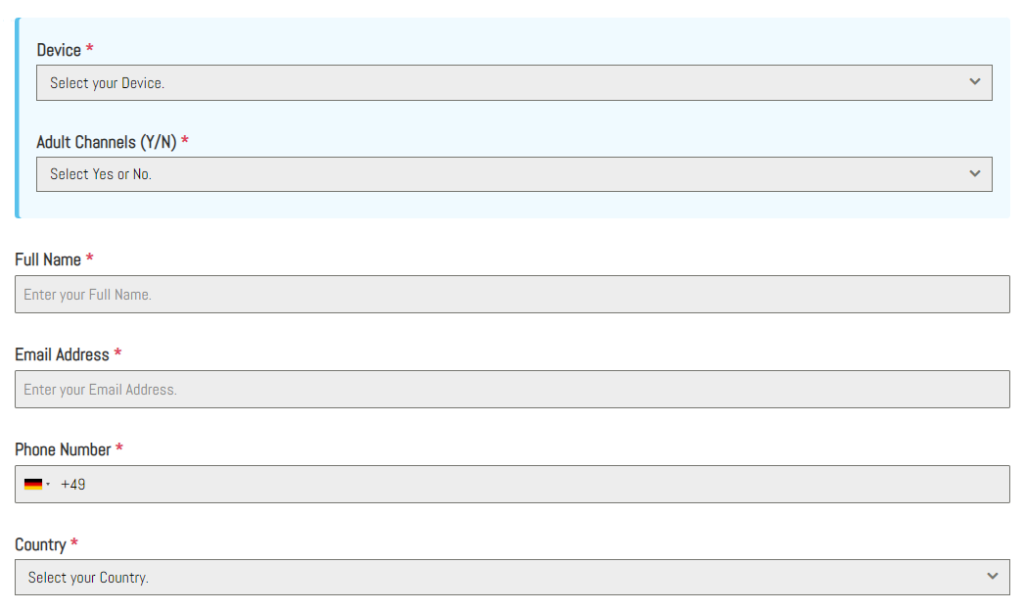The width and height of the screenshot is (1024, 611).
Task: Click the 'Phone Number' field label
Action: 63,449
